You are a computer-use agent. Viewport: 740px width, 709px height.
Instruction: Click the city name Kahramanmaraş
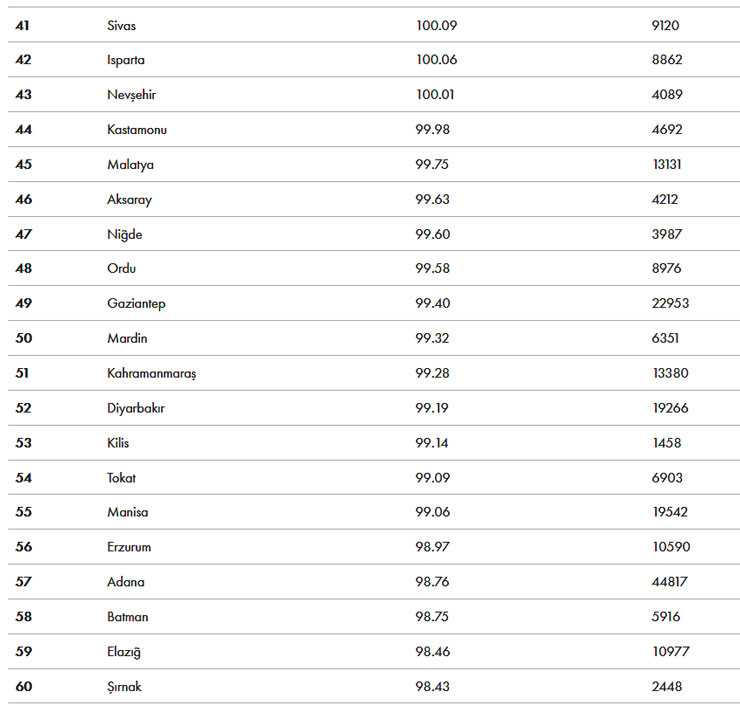click(x=152, y=373)
